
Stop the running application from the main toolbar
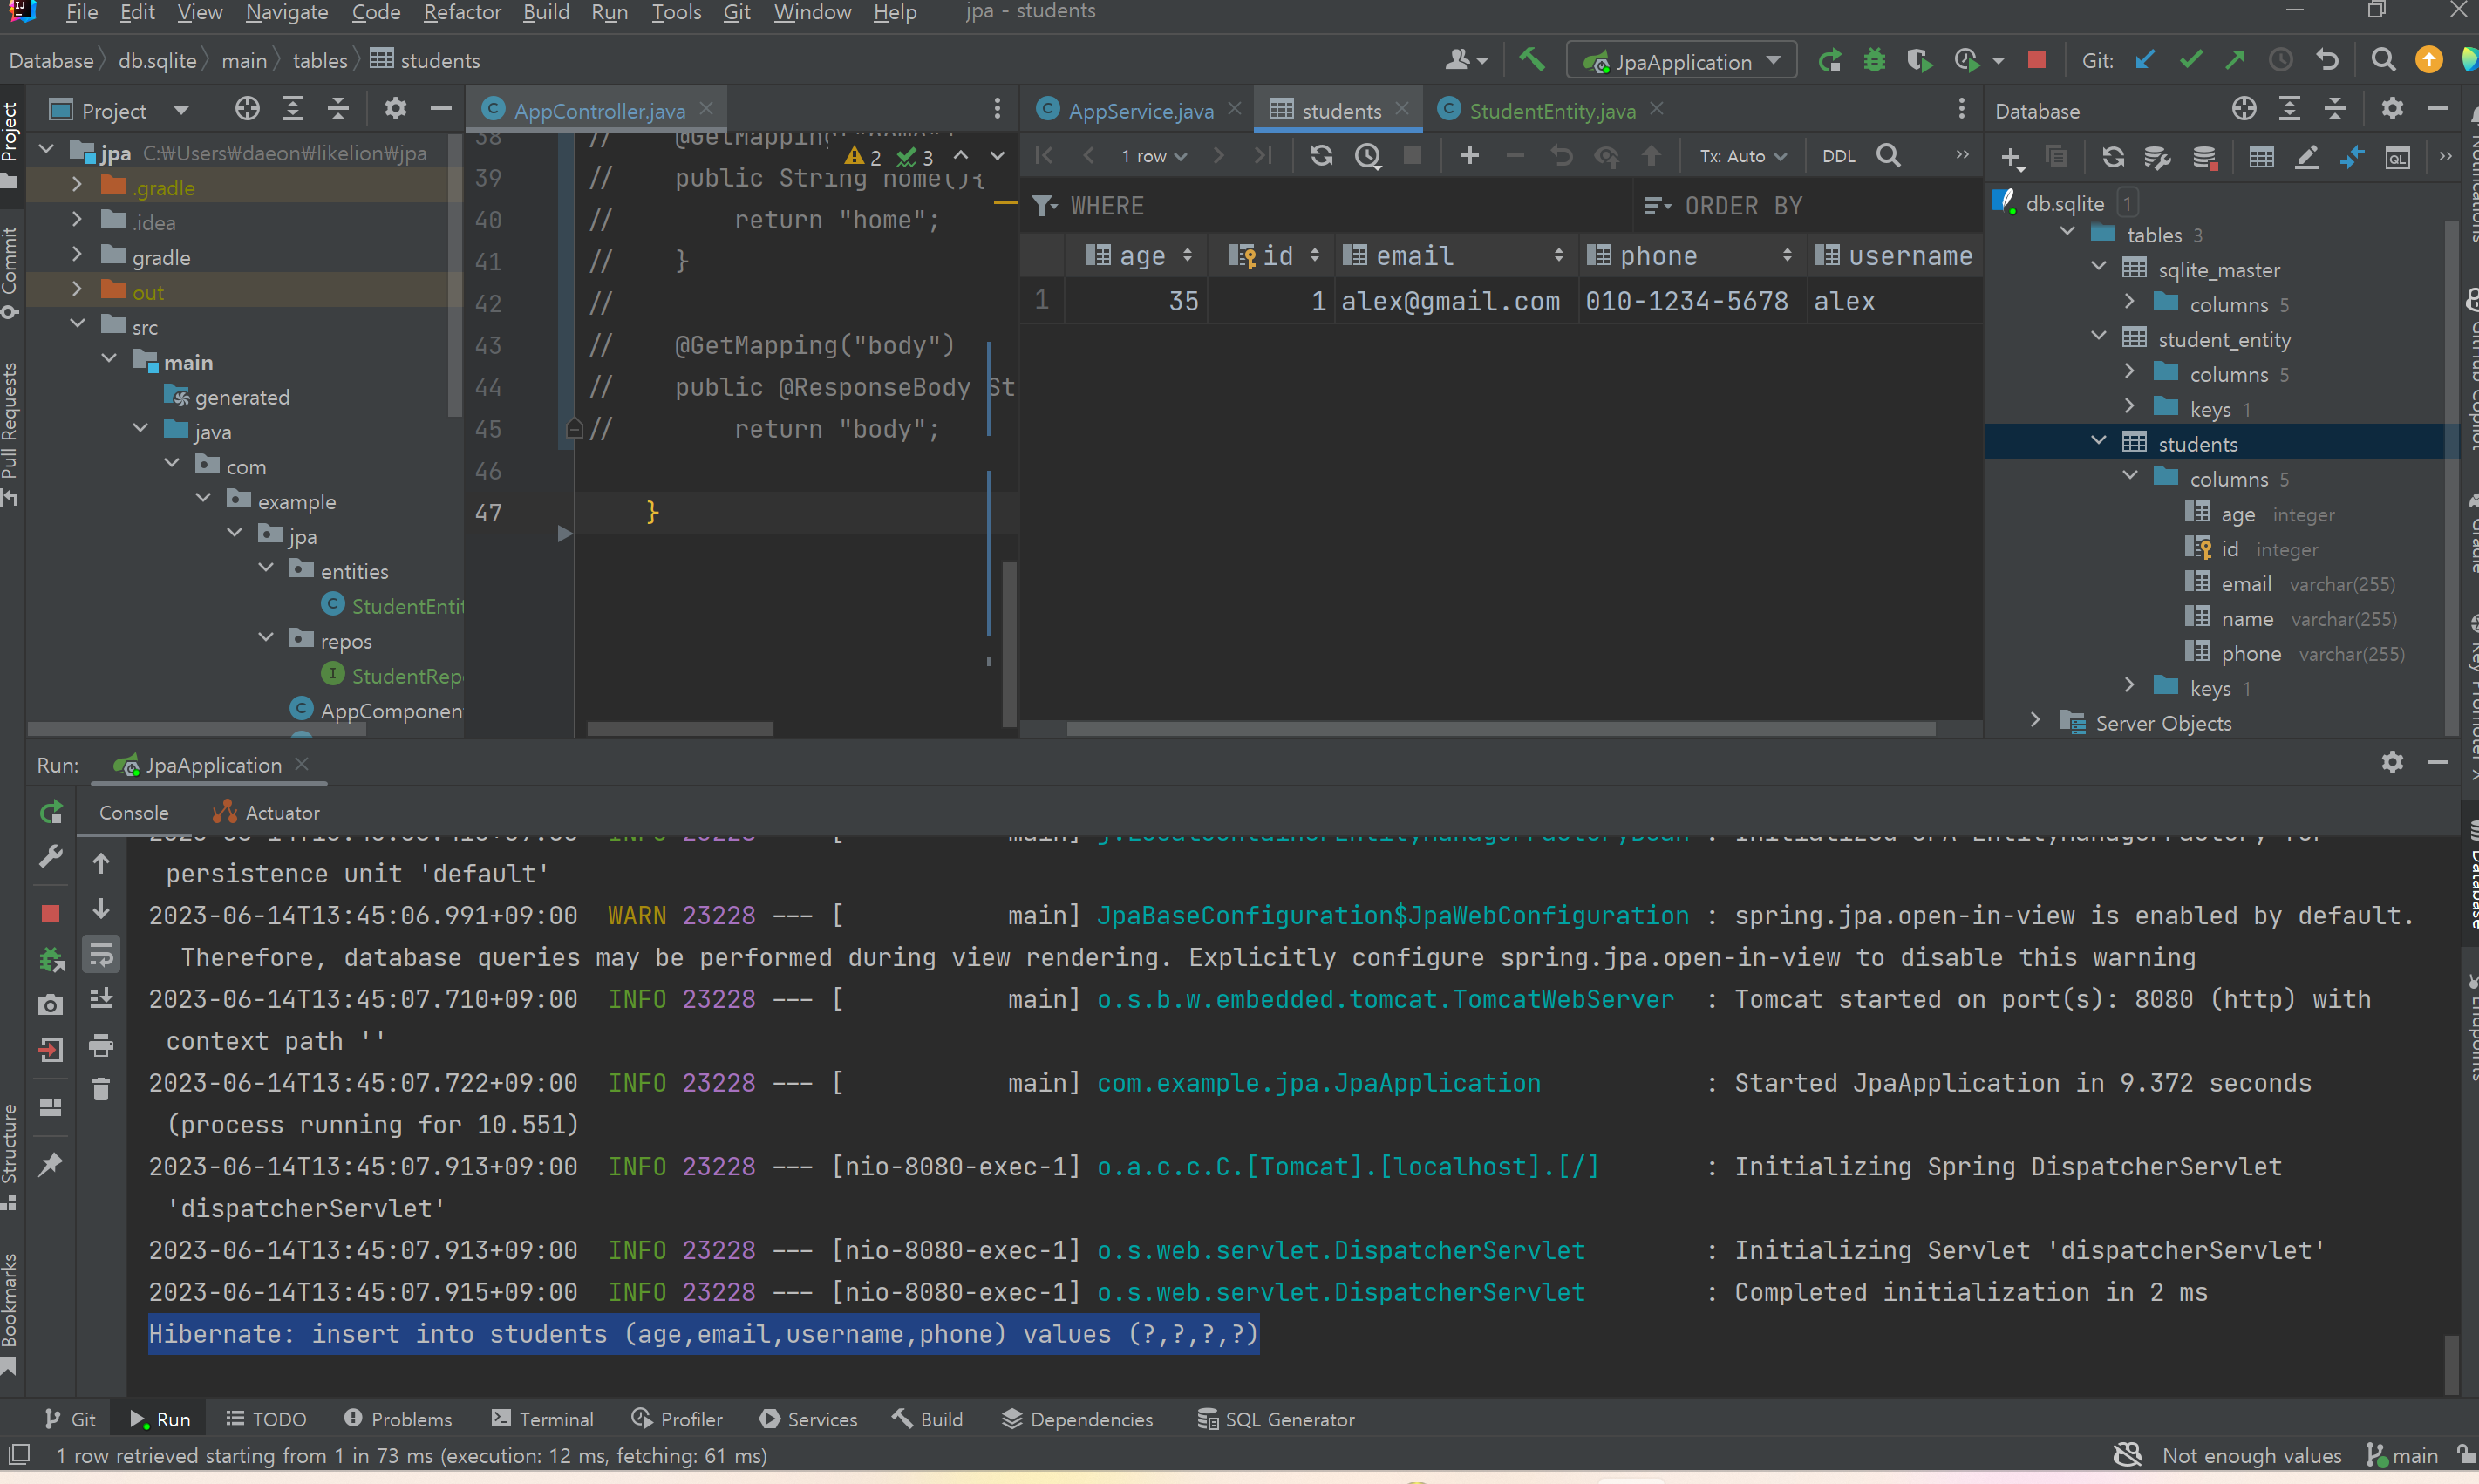[x=2036, y=60]
